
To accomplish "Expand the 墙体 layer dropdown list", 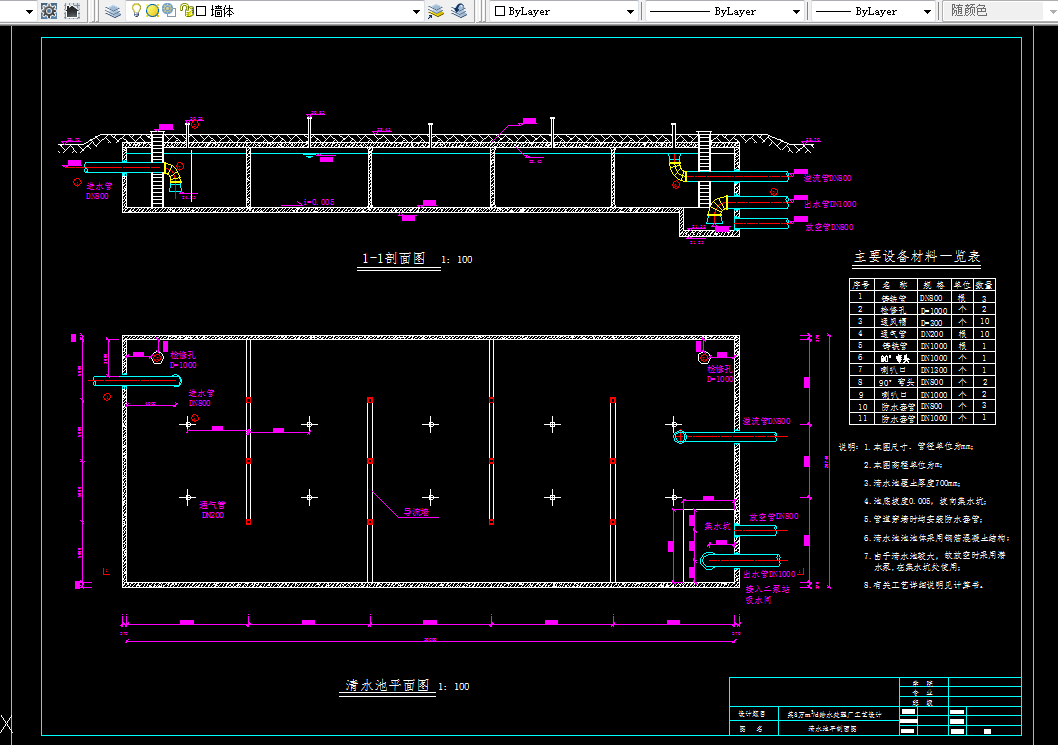I will [417, 11].
